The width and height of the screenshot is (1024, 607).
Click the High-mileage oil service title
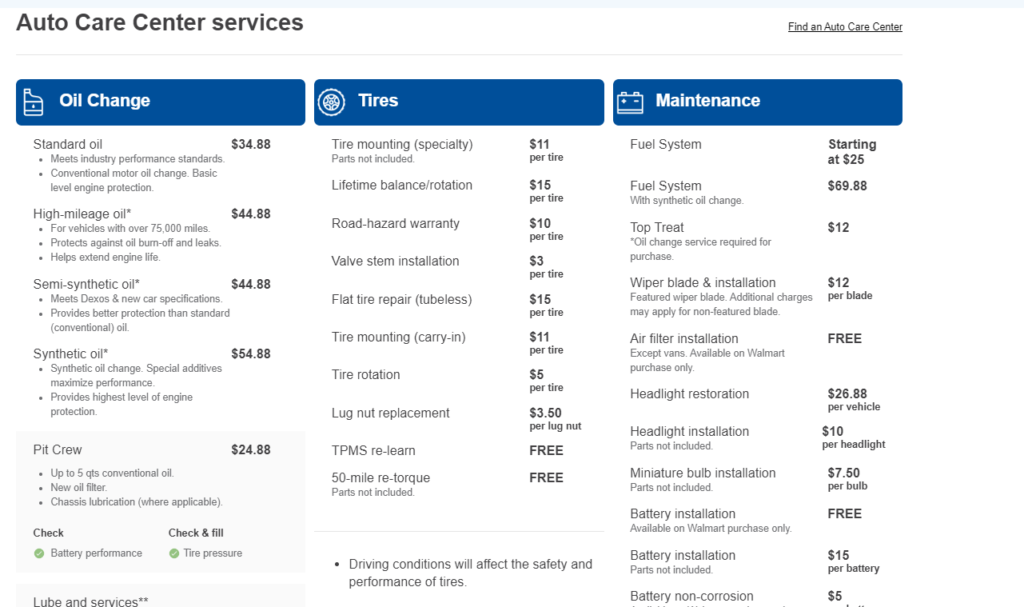82,214
